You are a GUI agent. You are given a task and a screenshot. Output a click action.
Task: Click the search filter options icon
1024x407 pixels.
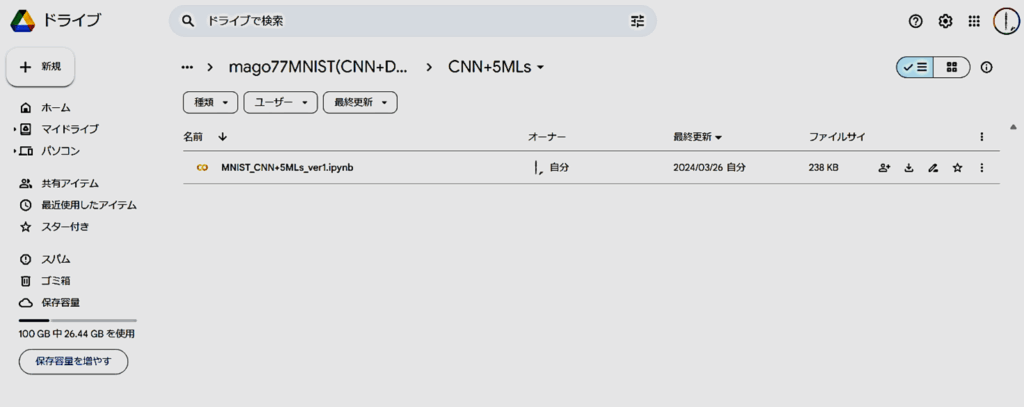point(638,21)
